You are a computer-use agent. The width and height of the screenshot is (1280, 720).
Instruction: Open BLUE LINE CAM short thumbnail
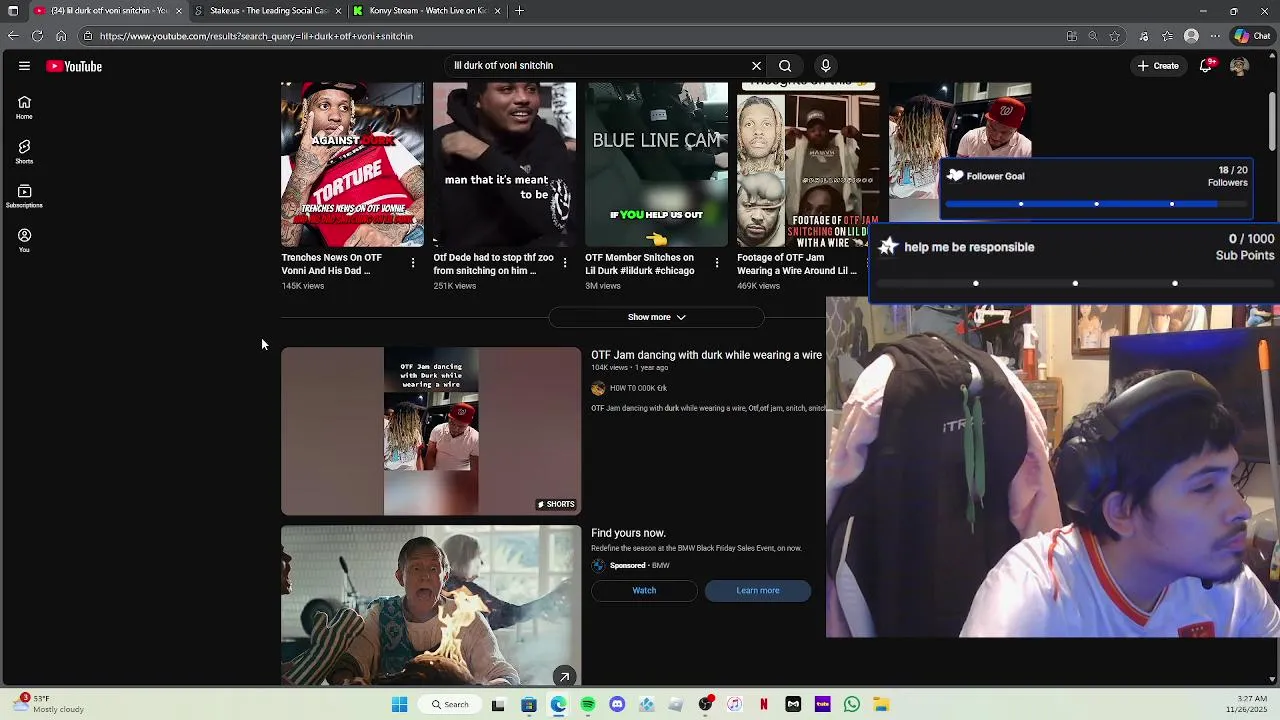[656, 165]
